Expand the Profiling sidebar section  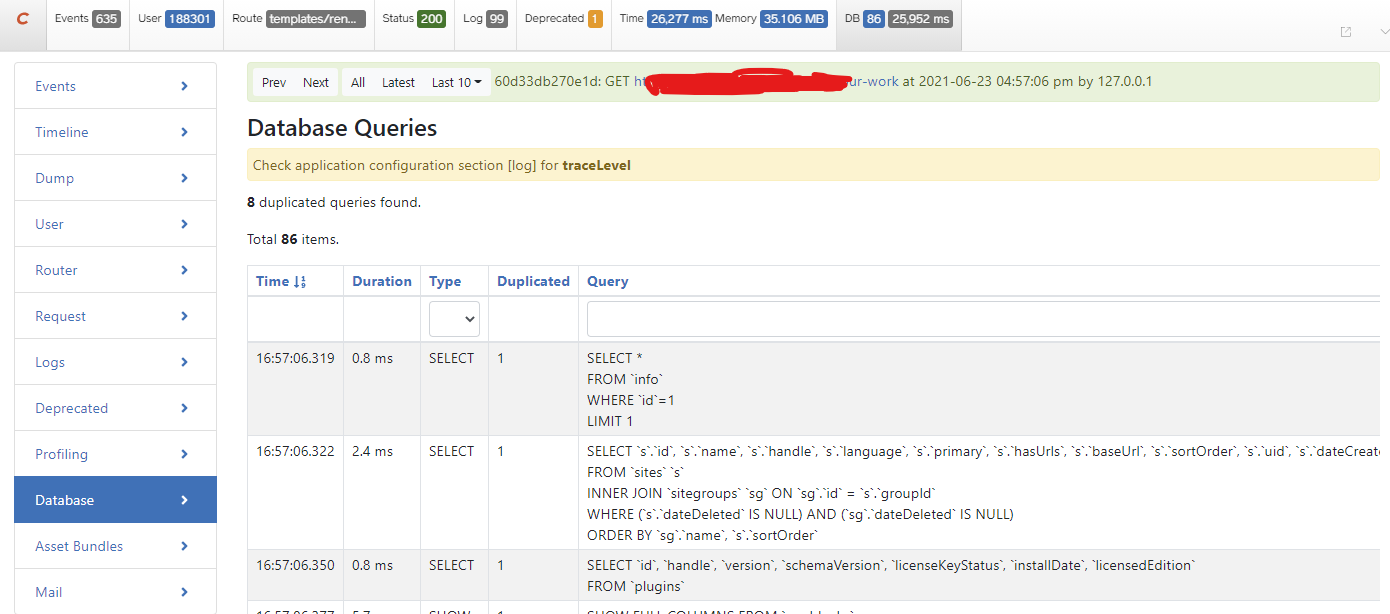point(115,453)
